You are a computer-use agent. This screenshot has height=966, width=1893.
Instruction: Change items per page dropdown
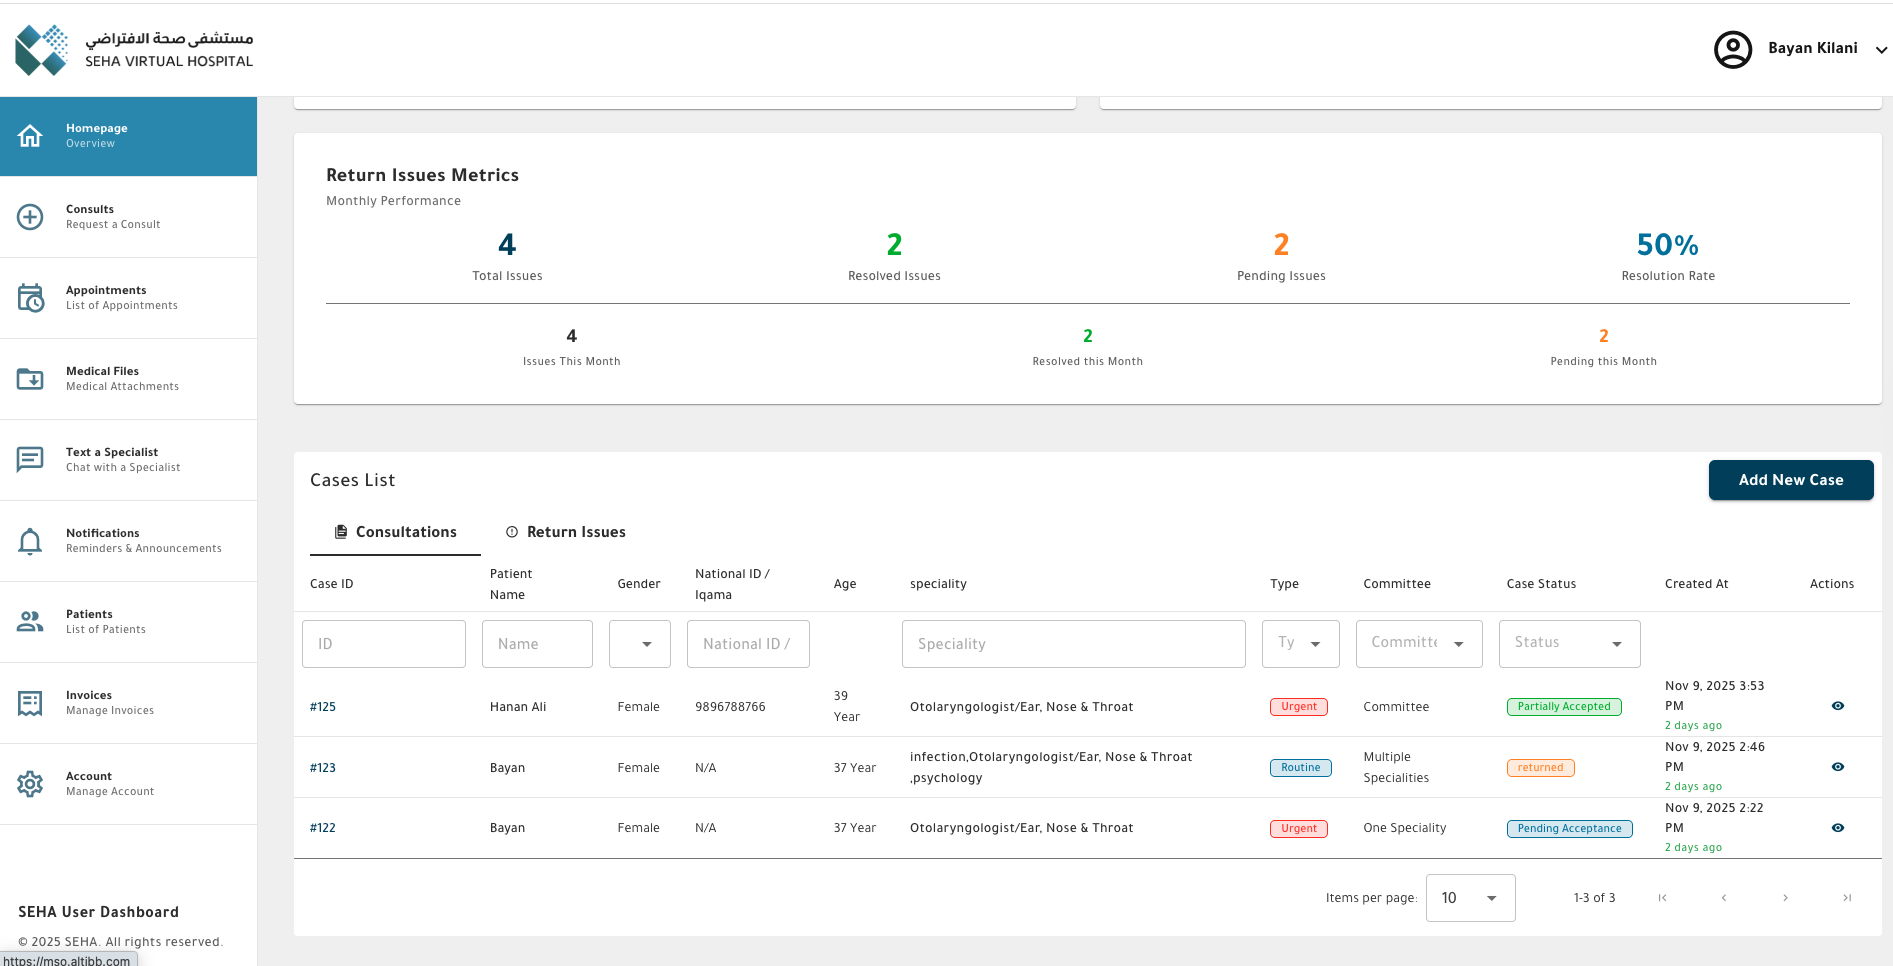tap(1469, 898)
